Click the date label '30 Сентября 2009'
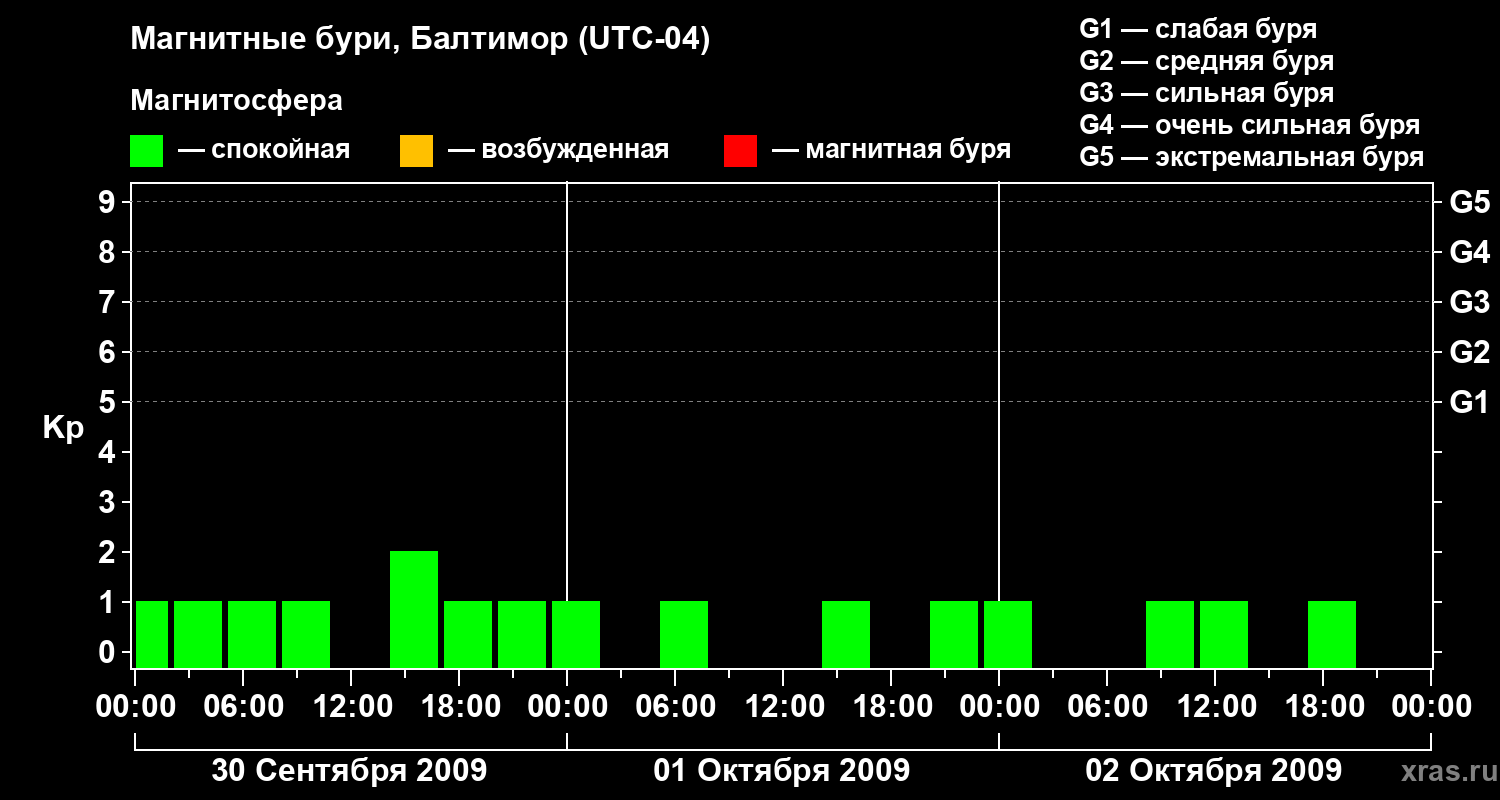The width and height of the screenshot is (1500, 800). (349, 770)
